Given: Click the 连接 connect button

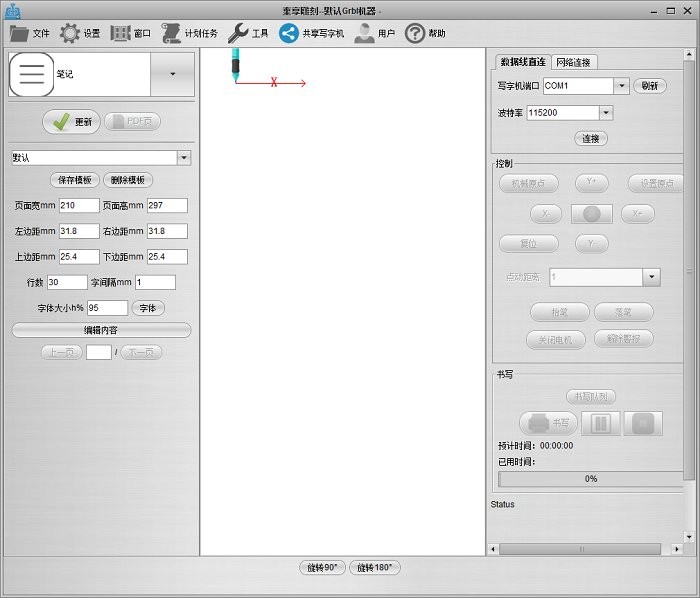Looking at the screenshot, I should point(591,139).
